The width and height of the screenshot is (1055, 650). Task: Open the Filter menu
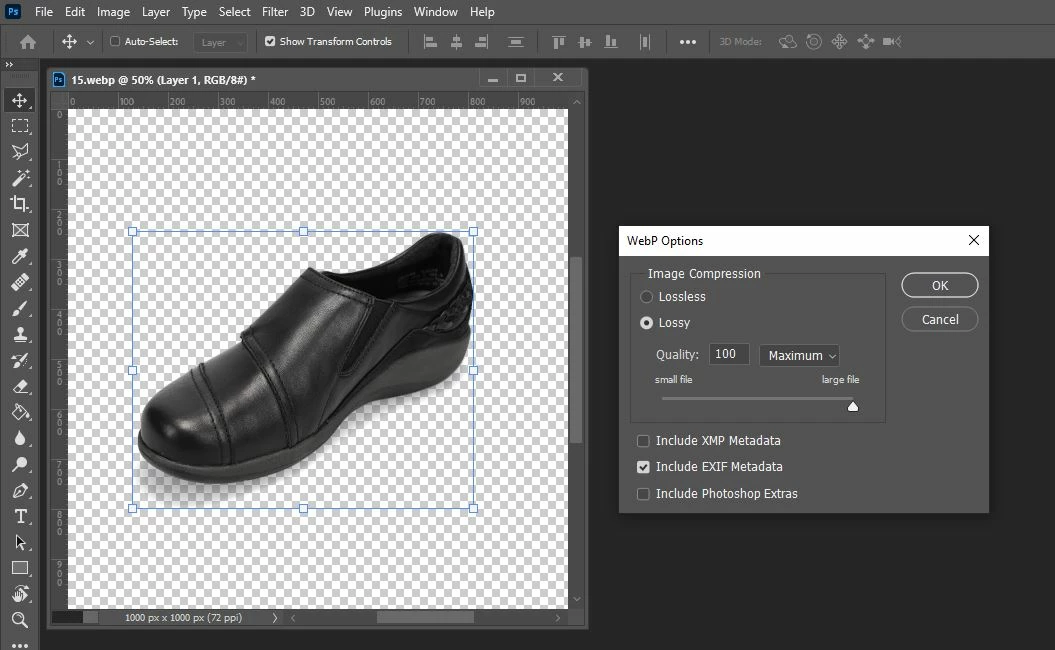click(x=275, y=12)
